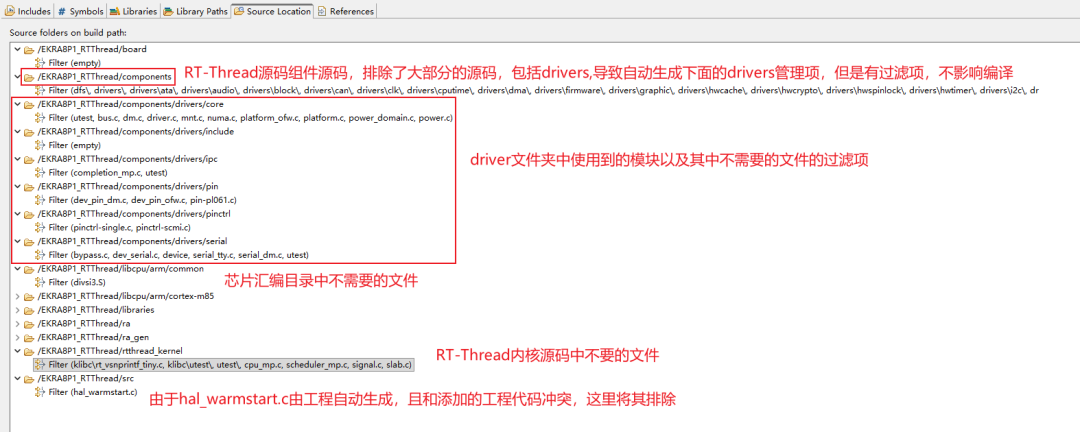Click the drivers/pin folder icon
Viewport: 1080px width, 432px height.
pos(29,186)
